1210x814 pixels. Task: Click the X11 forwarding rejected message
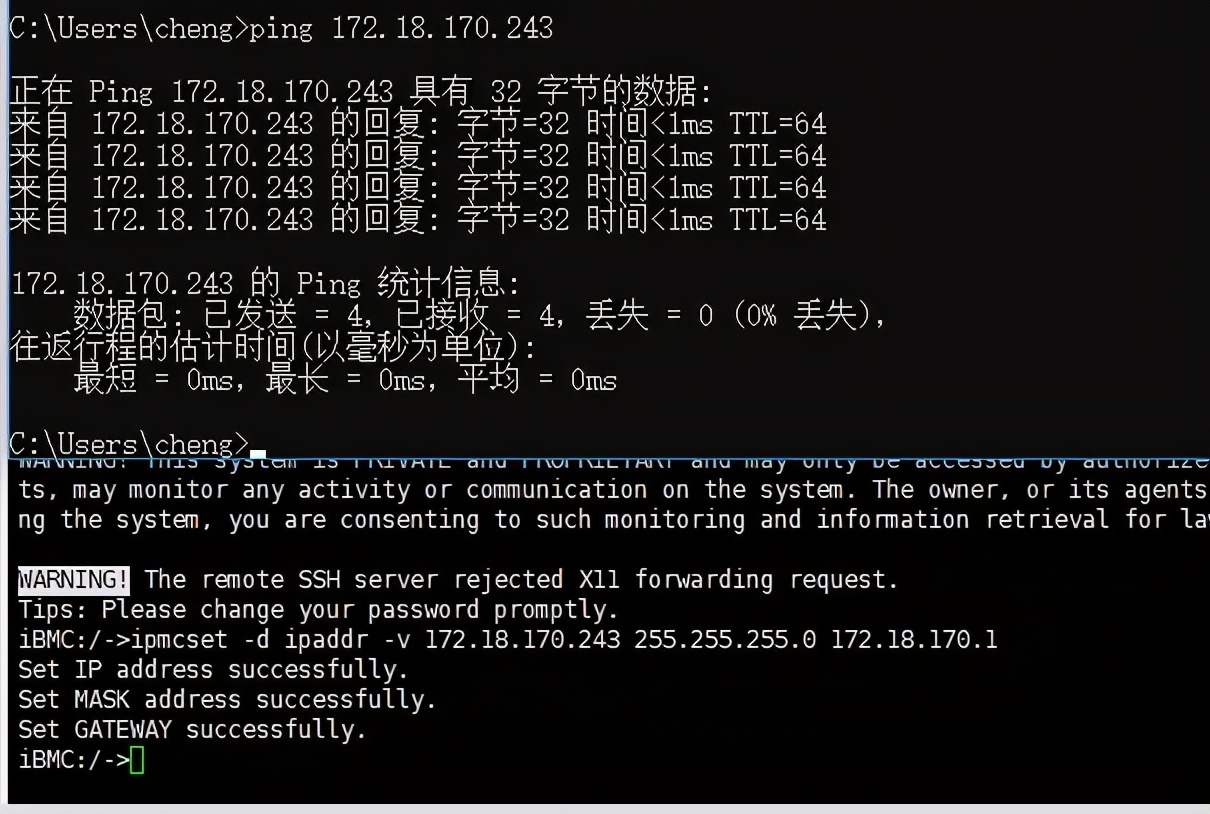click(521, 579)
